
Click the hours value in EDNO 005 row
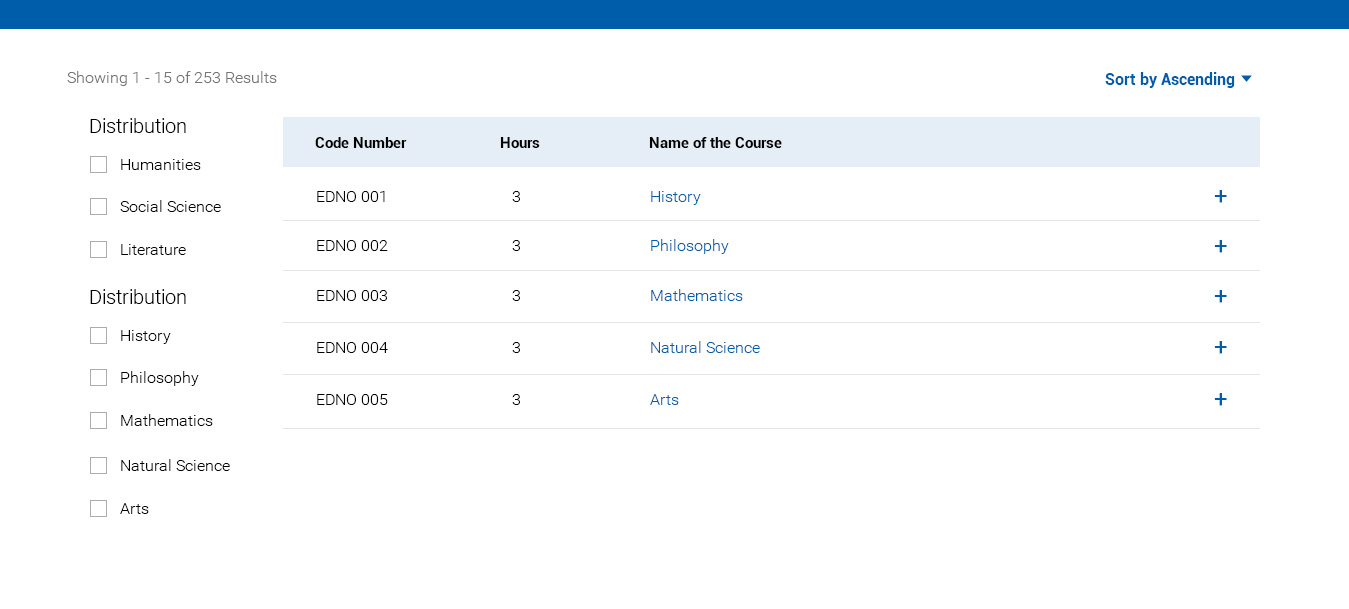point(516,400)
